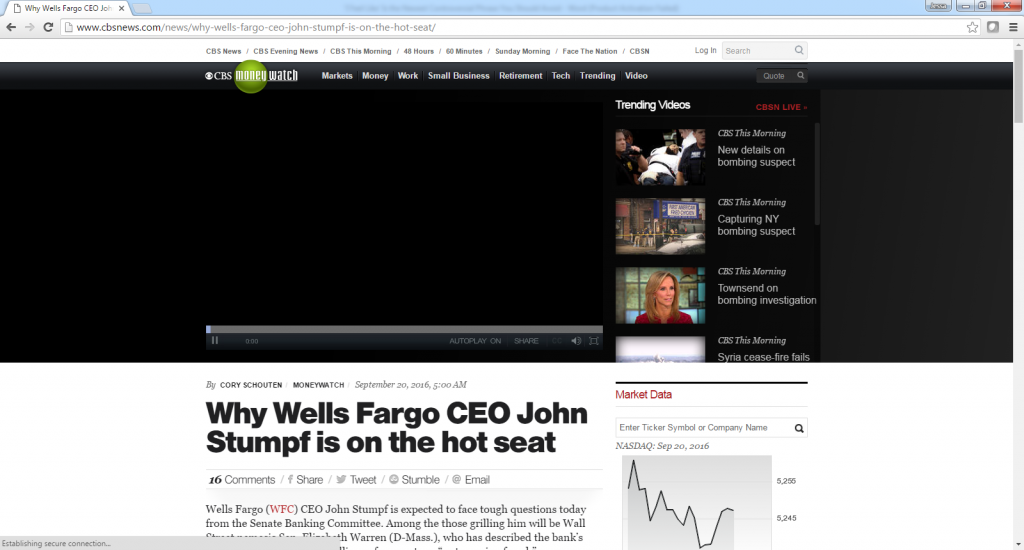Pause the video player
This screenshot has height=550, width=1024.
214,340
